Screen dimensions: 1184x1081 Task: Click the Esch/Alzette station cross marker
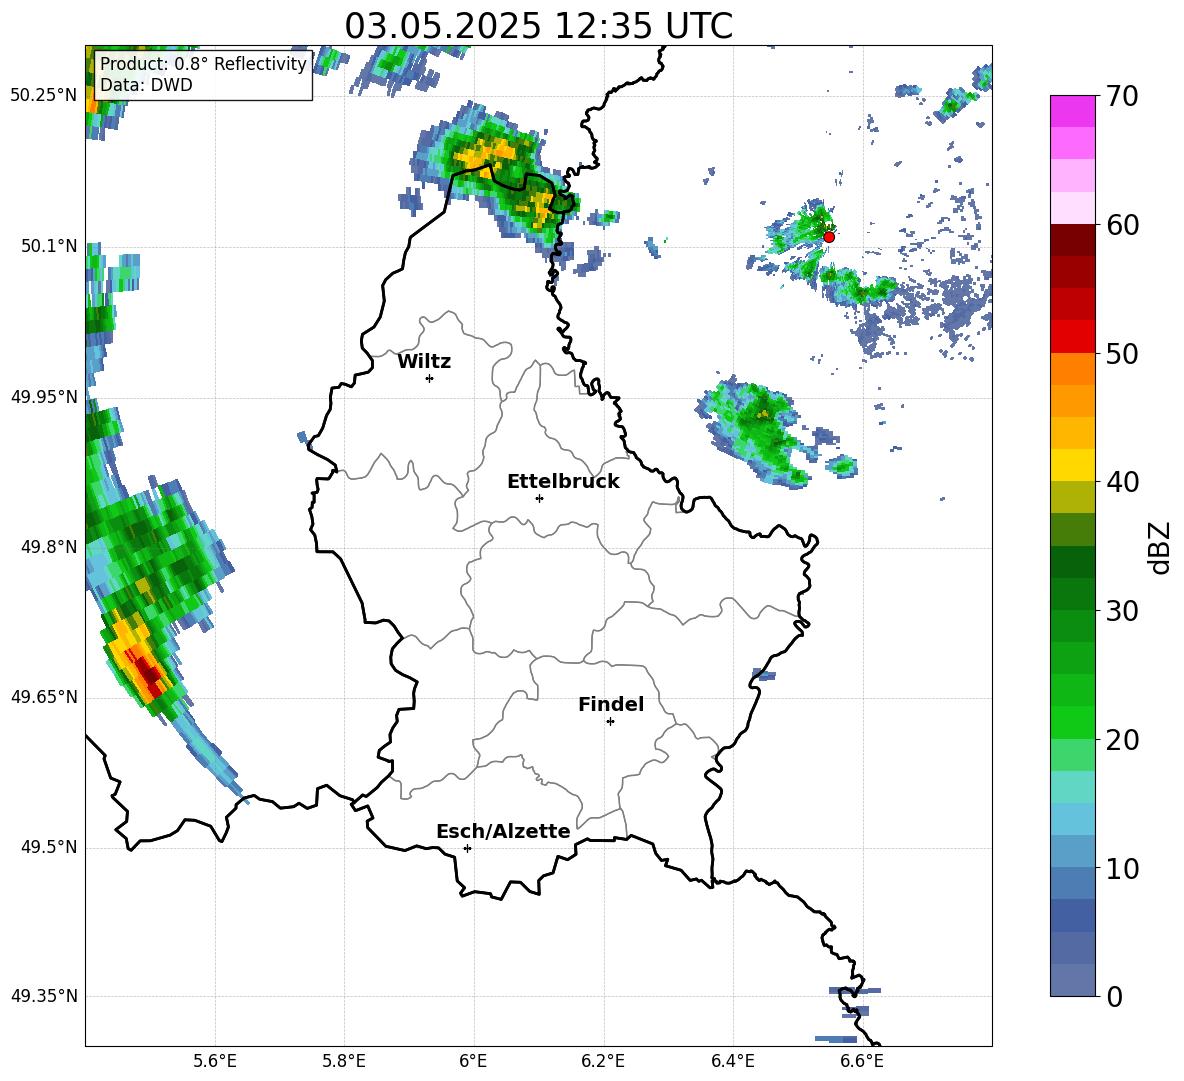[x=467, y=848]
